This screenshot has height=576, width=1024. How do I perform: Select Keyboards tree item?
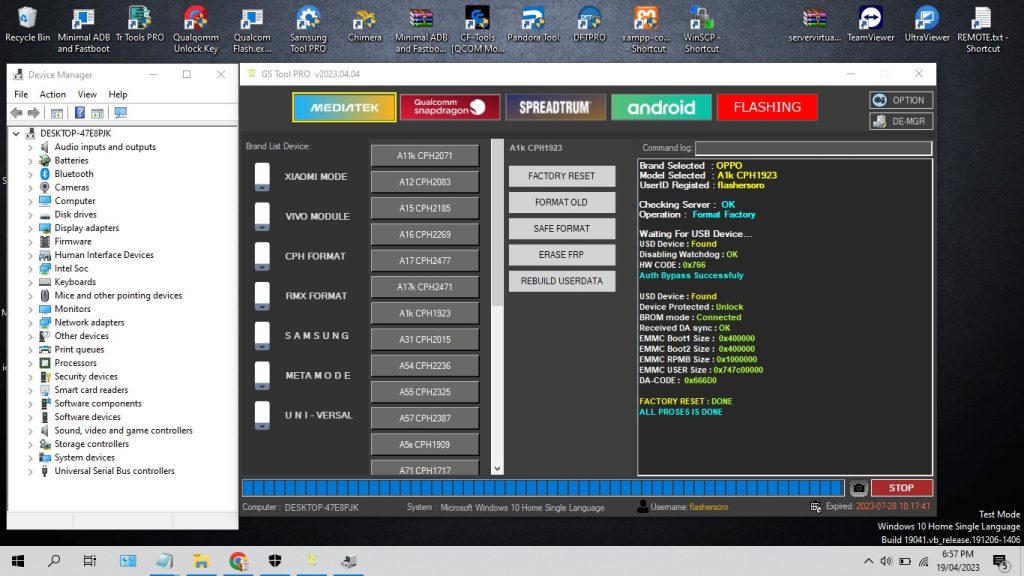pos(75,282)
